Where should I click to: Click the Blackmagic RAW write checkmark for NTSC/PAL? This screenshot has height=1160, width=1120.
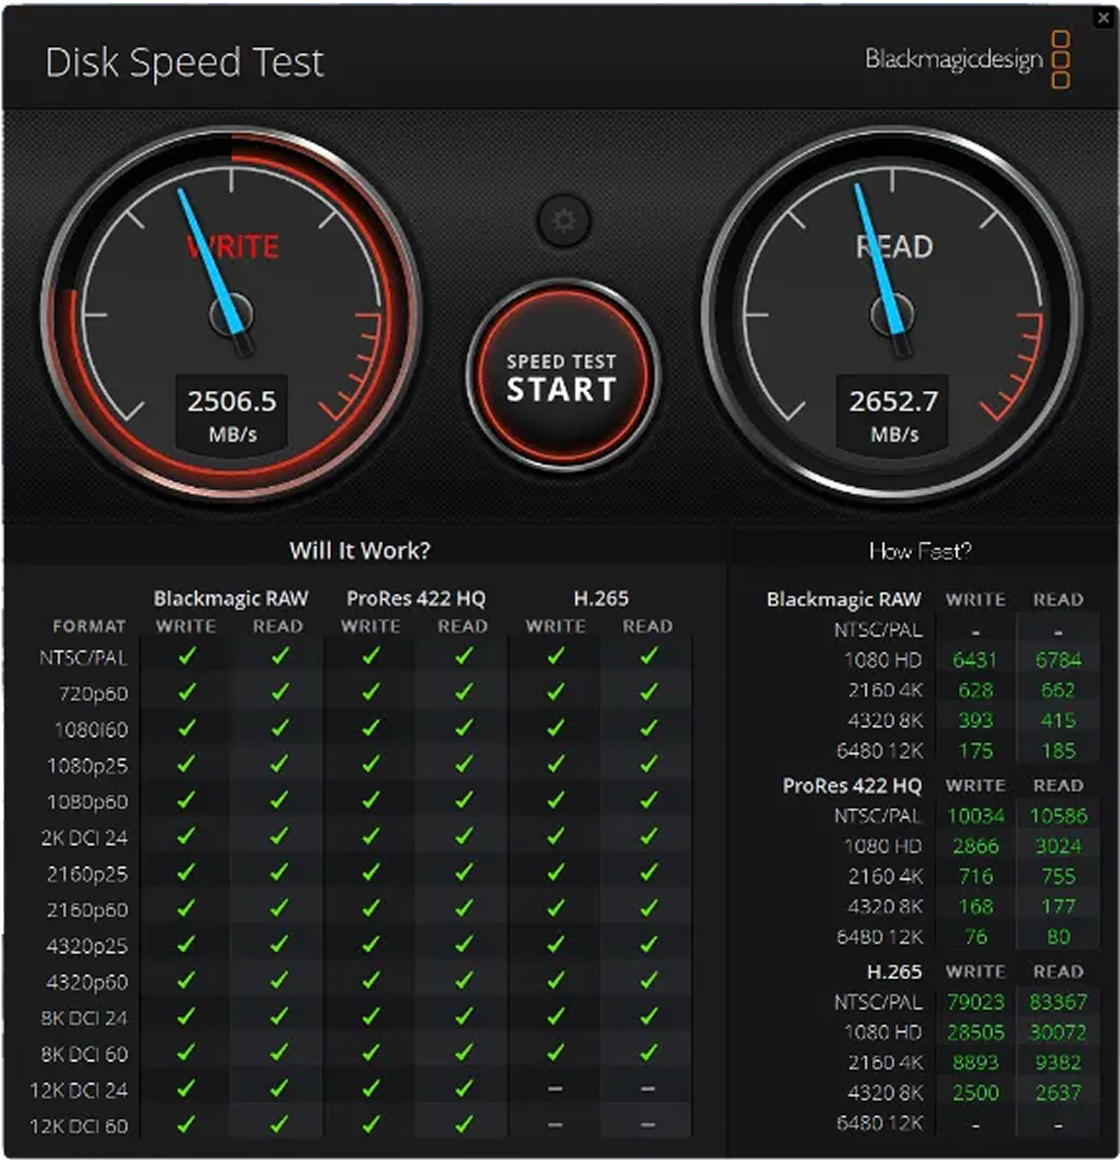coord(186,657)
